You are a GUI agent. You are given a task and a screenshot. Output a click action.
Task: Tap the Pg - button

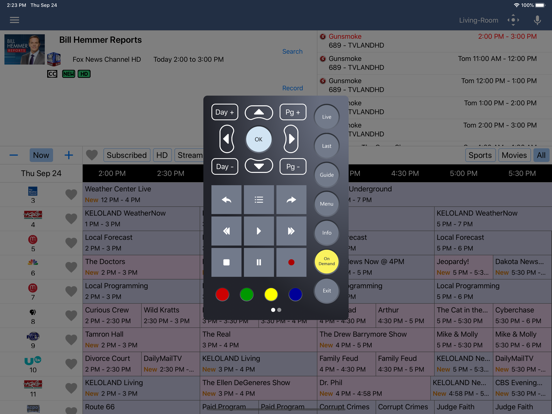(293, 167)
